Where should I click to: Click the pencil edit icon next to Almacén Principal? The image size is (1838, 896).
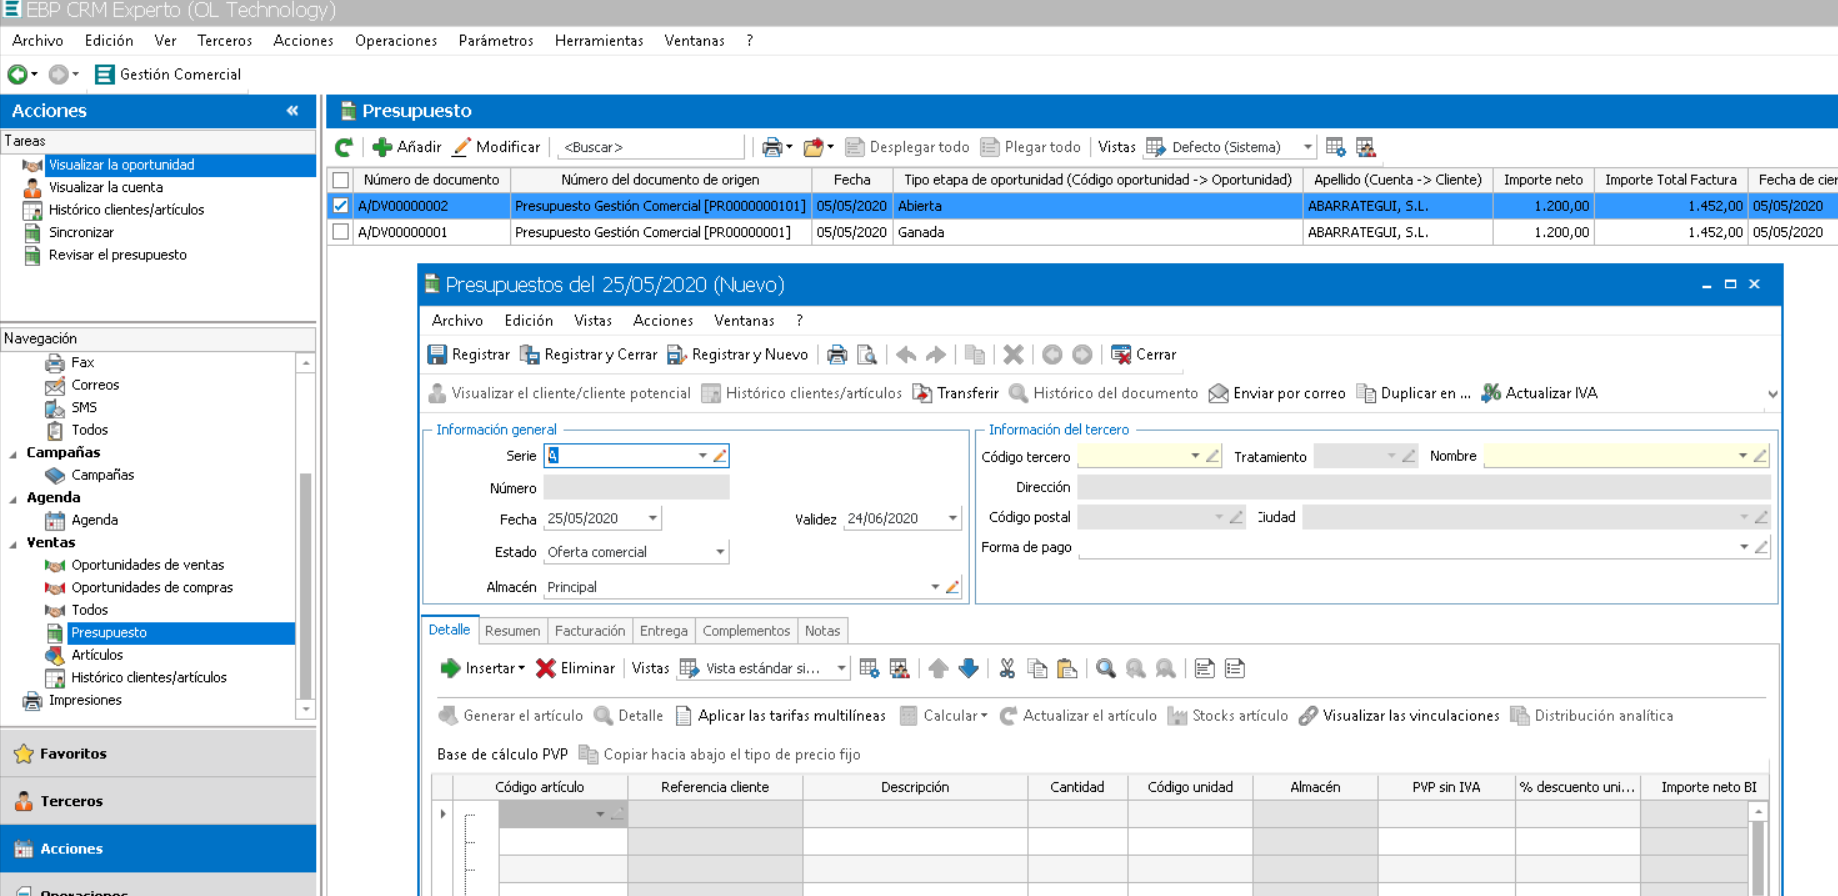point(952,587)
